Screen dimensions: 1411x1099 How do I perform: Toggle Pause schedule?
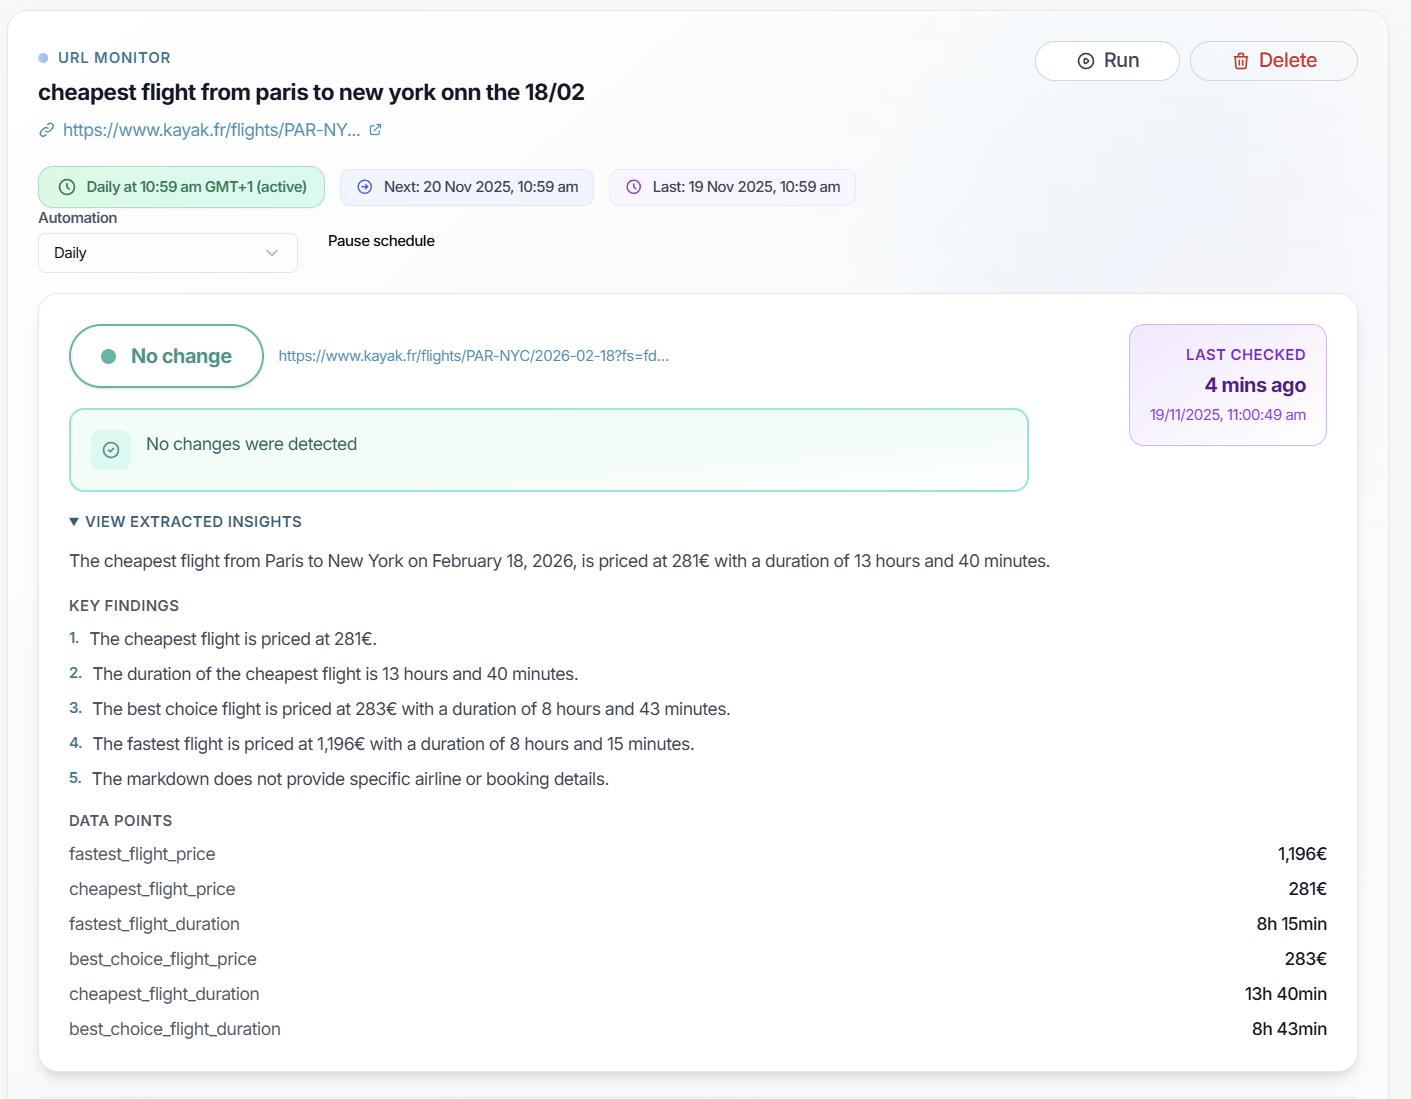tap(381, 240)
